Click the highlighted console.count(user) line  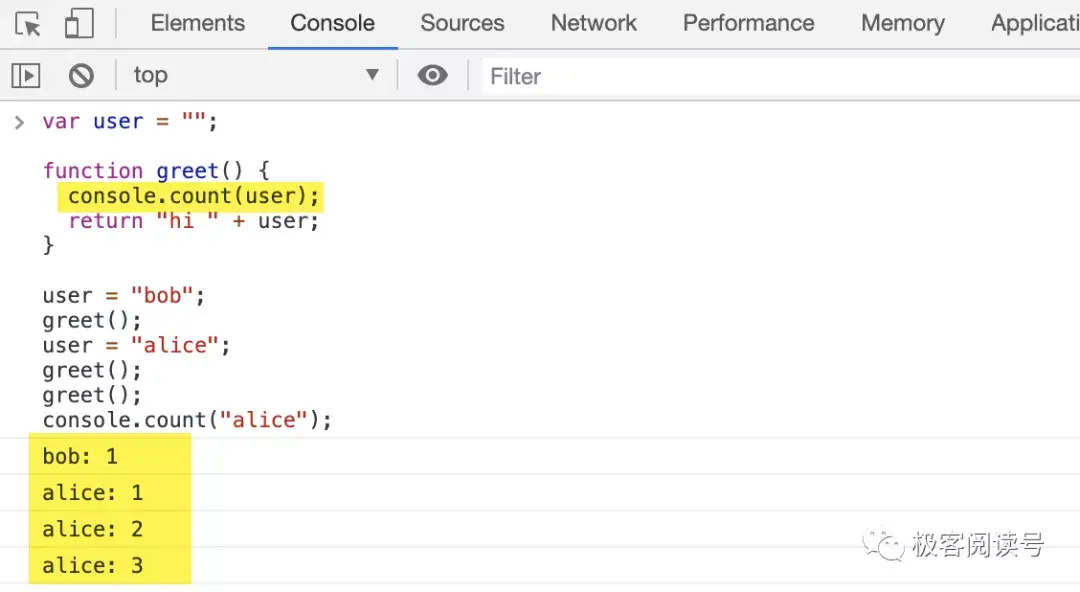coord(194,196)
